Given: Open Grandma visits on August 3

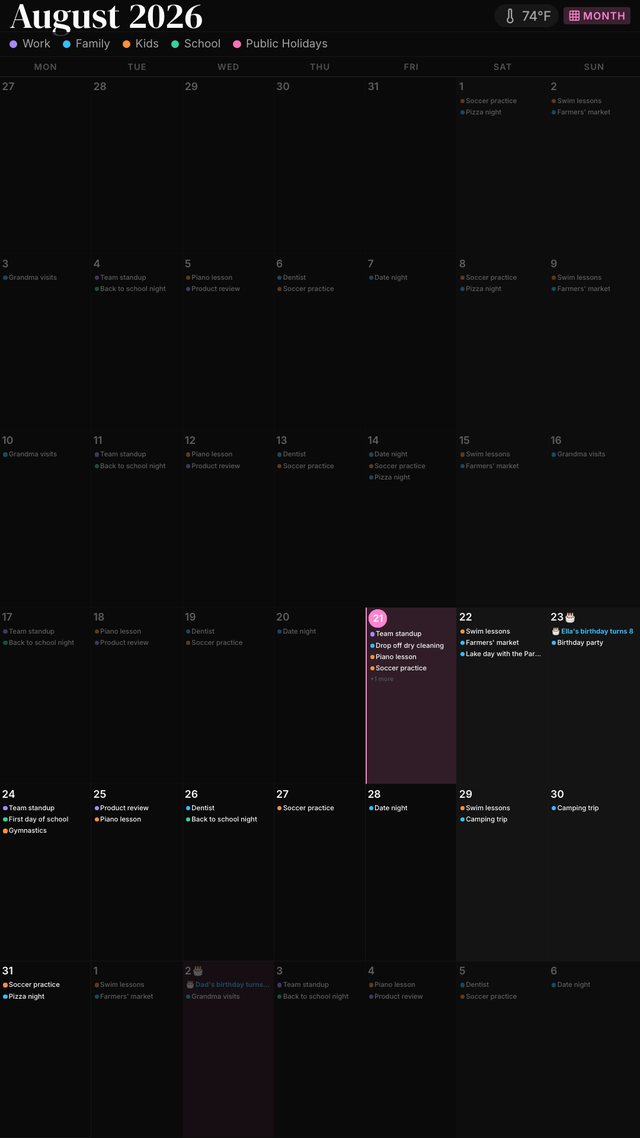Looking at the screenshot, I should click(x=30, y=277).
